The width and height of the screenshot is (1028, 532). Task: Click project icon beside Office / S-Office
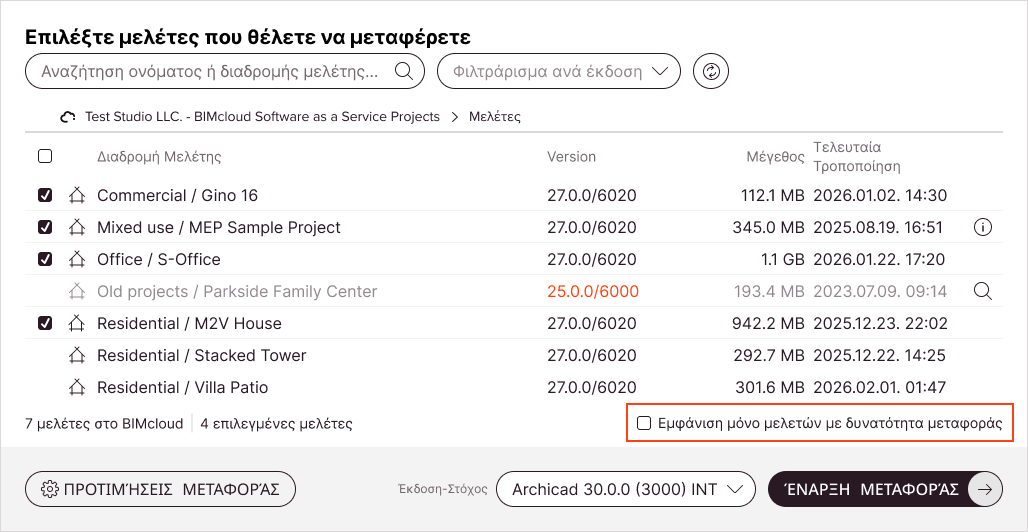coord(77,259)
